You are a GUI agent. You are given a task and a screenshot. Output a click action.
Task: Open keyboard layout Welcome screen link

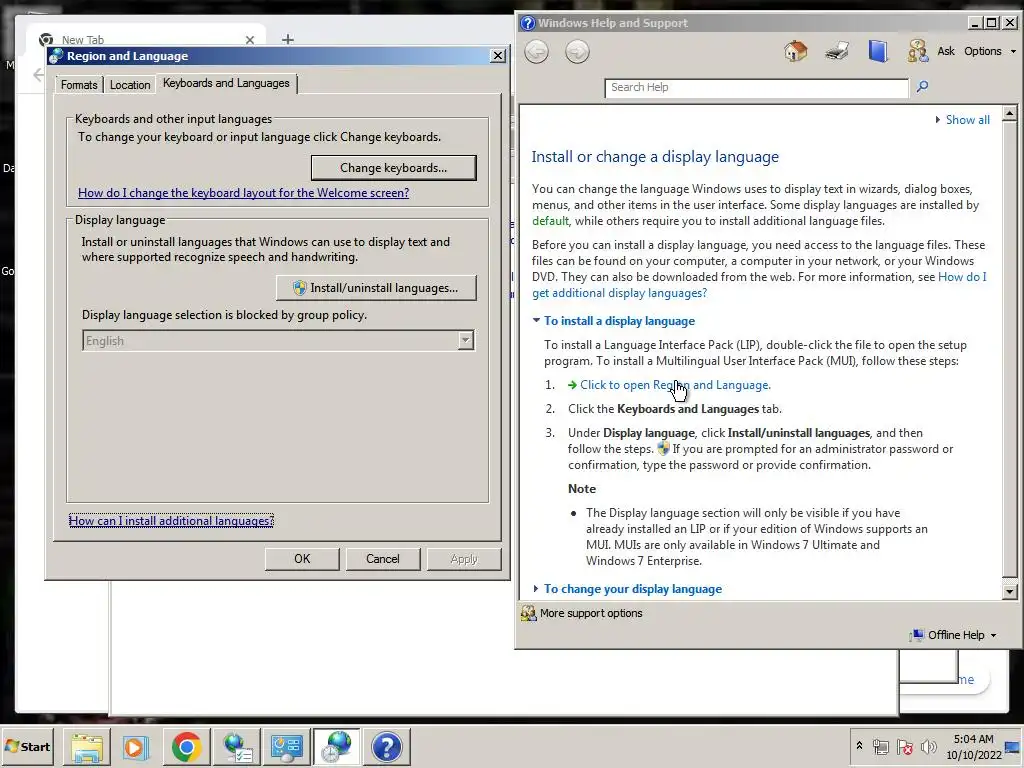(x=244, y=193)
